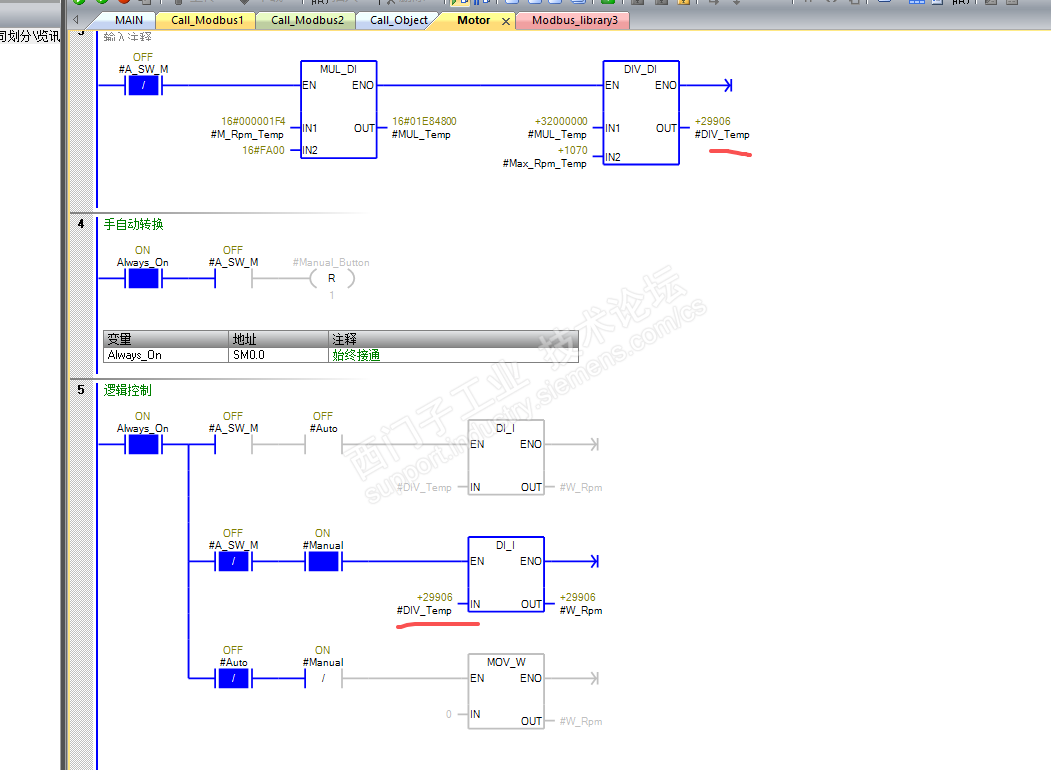Click the +32000000 value
The height and width of the screenshot is (770, 1051).
(x=560, y=121)
